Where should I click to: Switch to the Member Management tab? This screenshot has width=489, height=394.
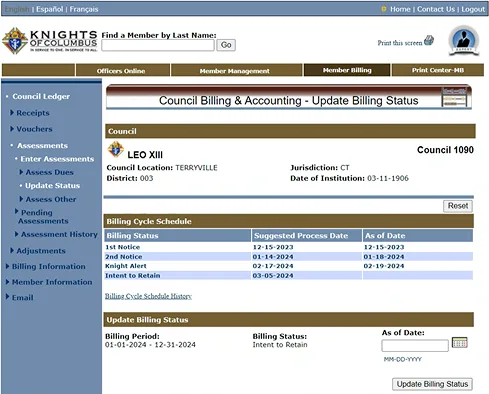[x=236, y=71]
